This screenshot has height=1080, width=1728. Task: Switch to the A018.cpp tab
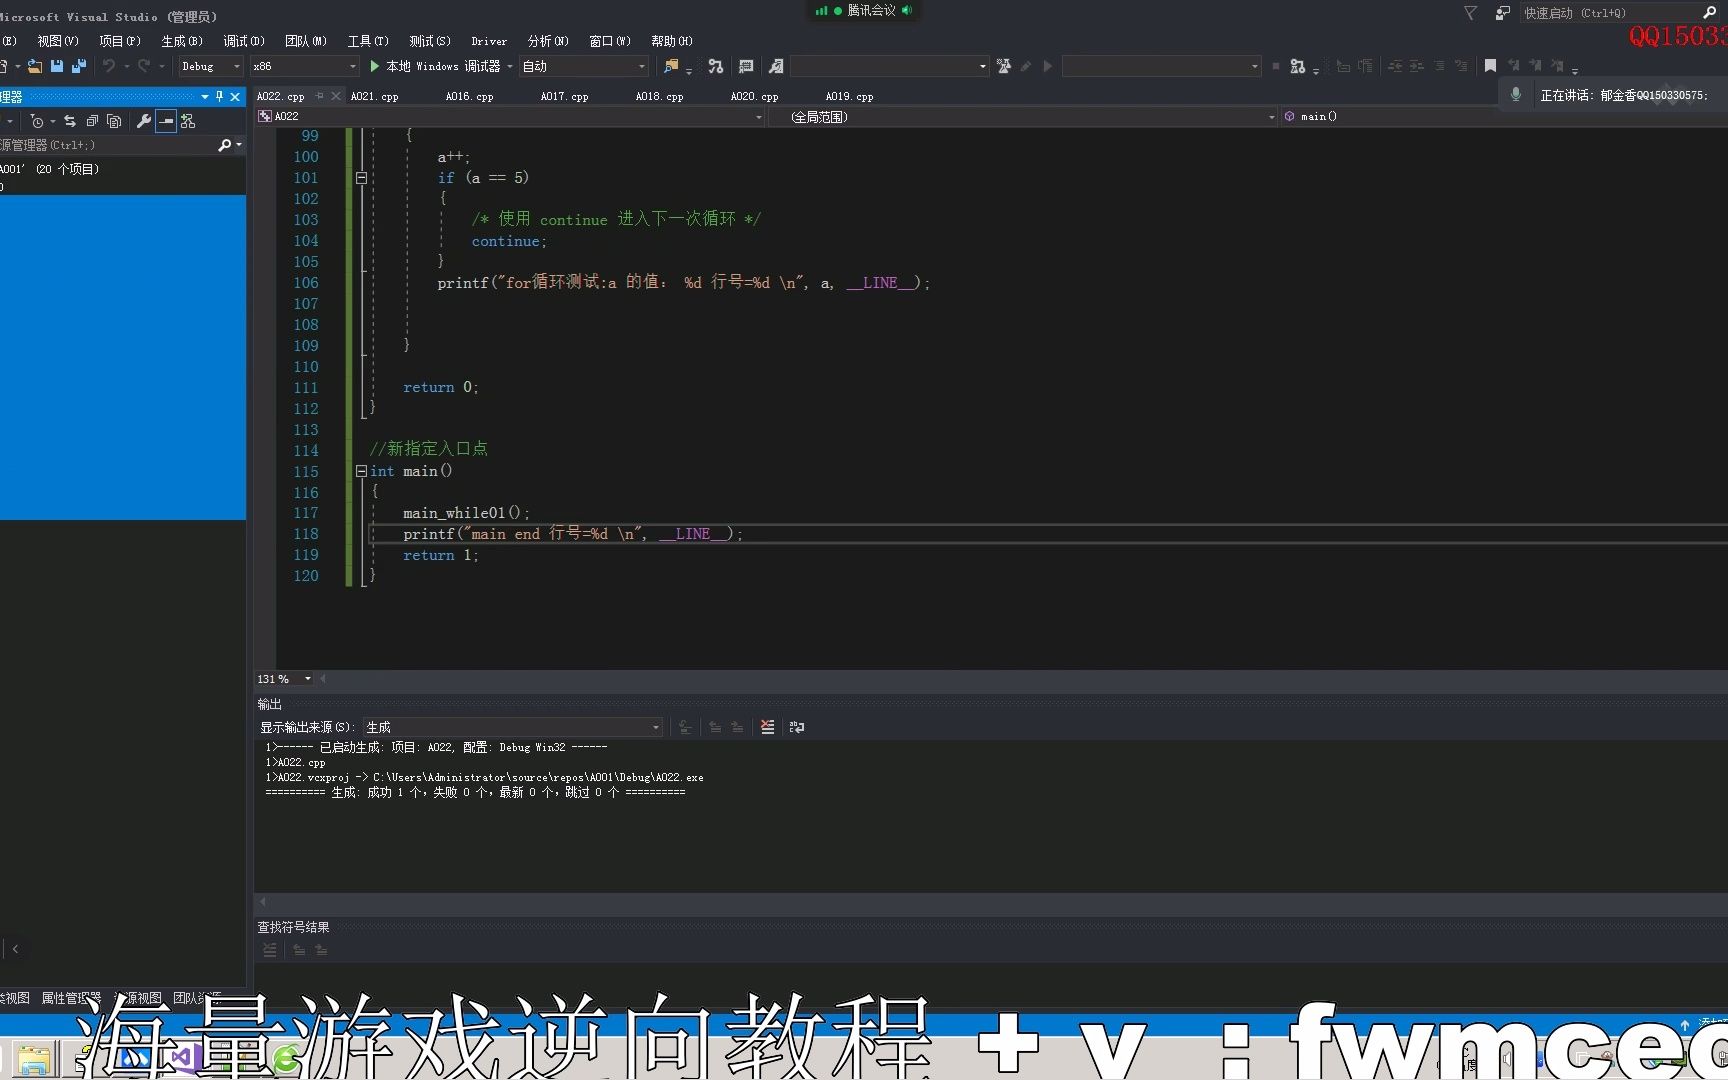660,97
